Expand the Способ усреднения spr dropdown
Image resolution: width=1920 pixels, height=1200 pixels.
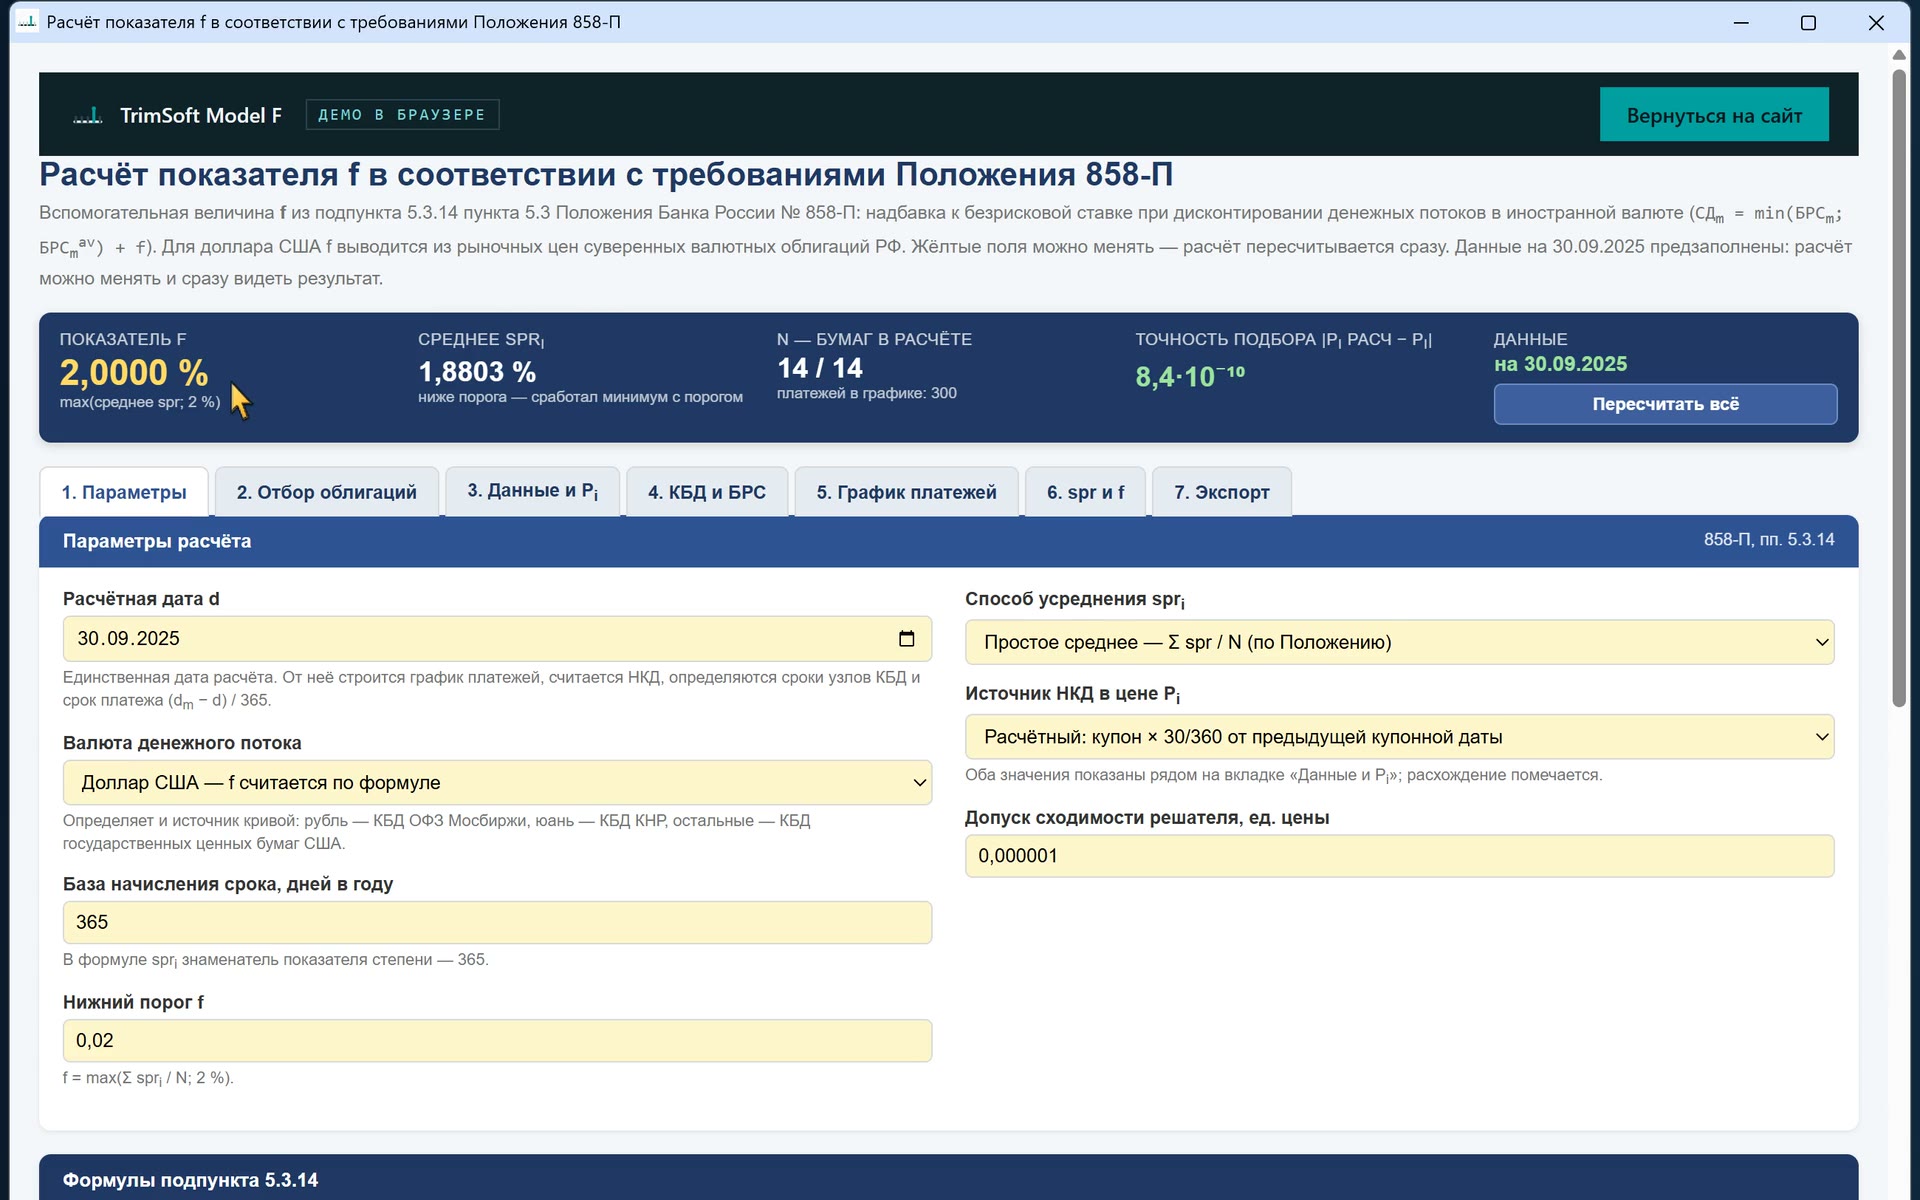[x=1399, y=642]
